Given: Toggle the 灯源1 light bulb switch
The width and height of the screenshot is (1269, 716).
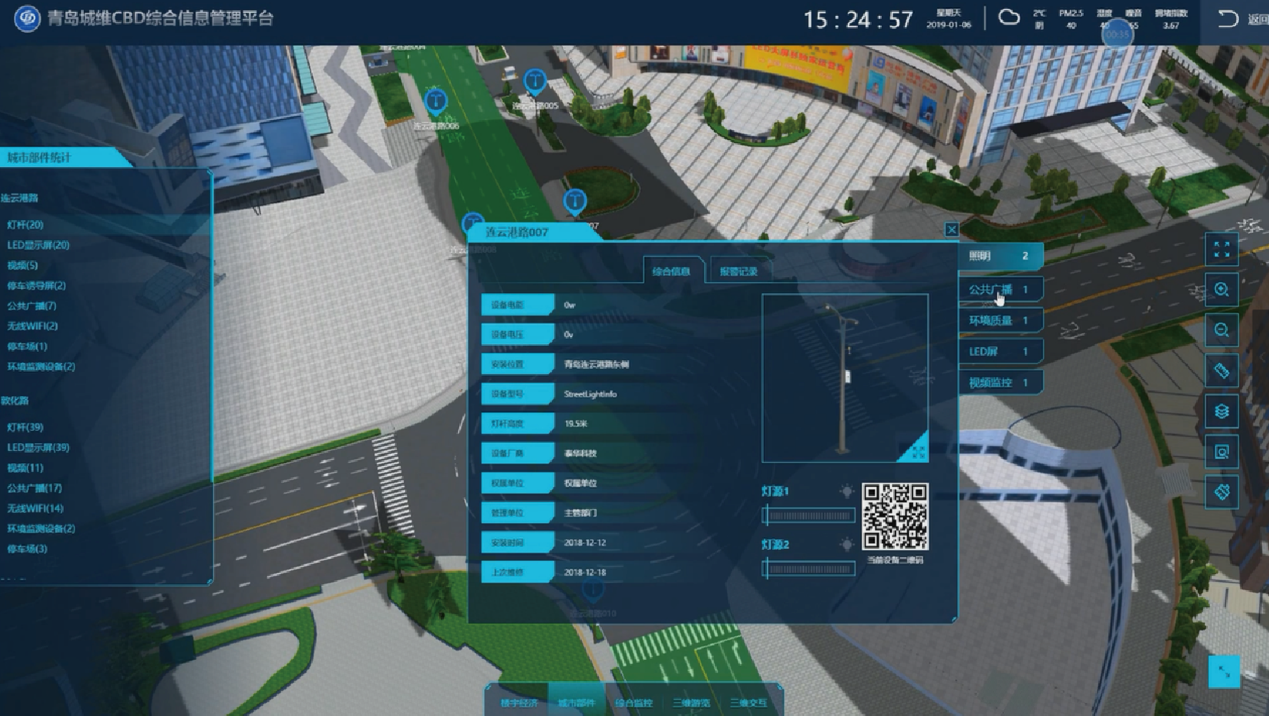Looking at the screenshot, I should 846,492.
